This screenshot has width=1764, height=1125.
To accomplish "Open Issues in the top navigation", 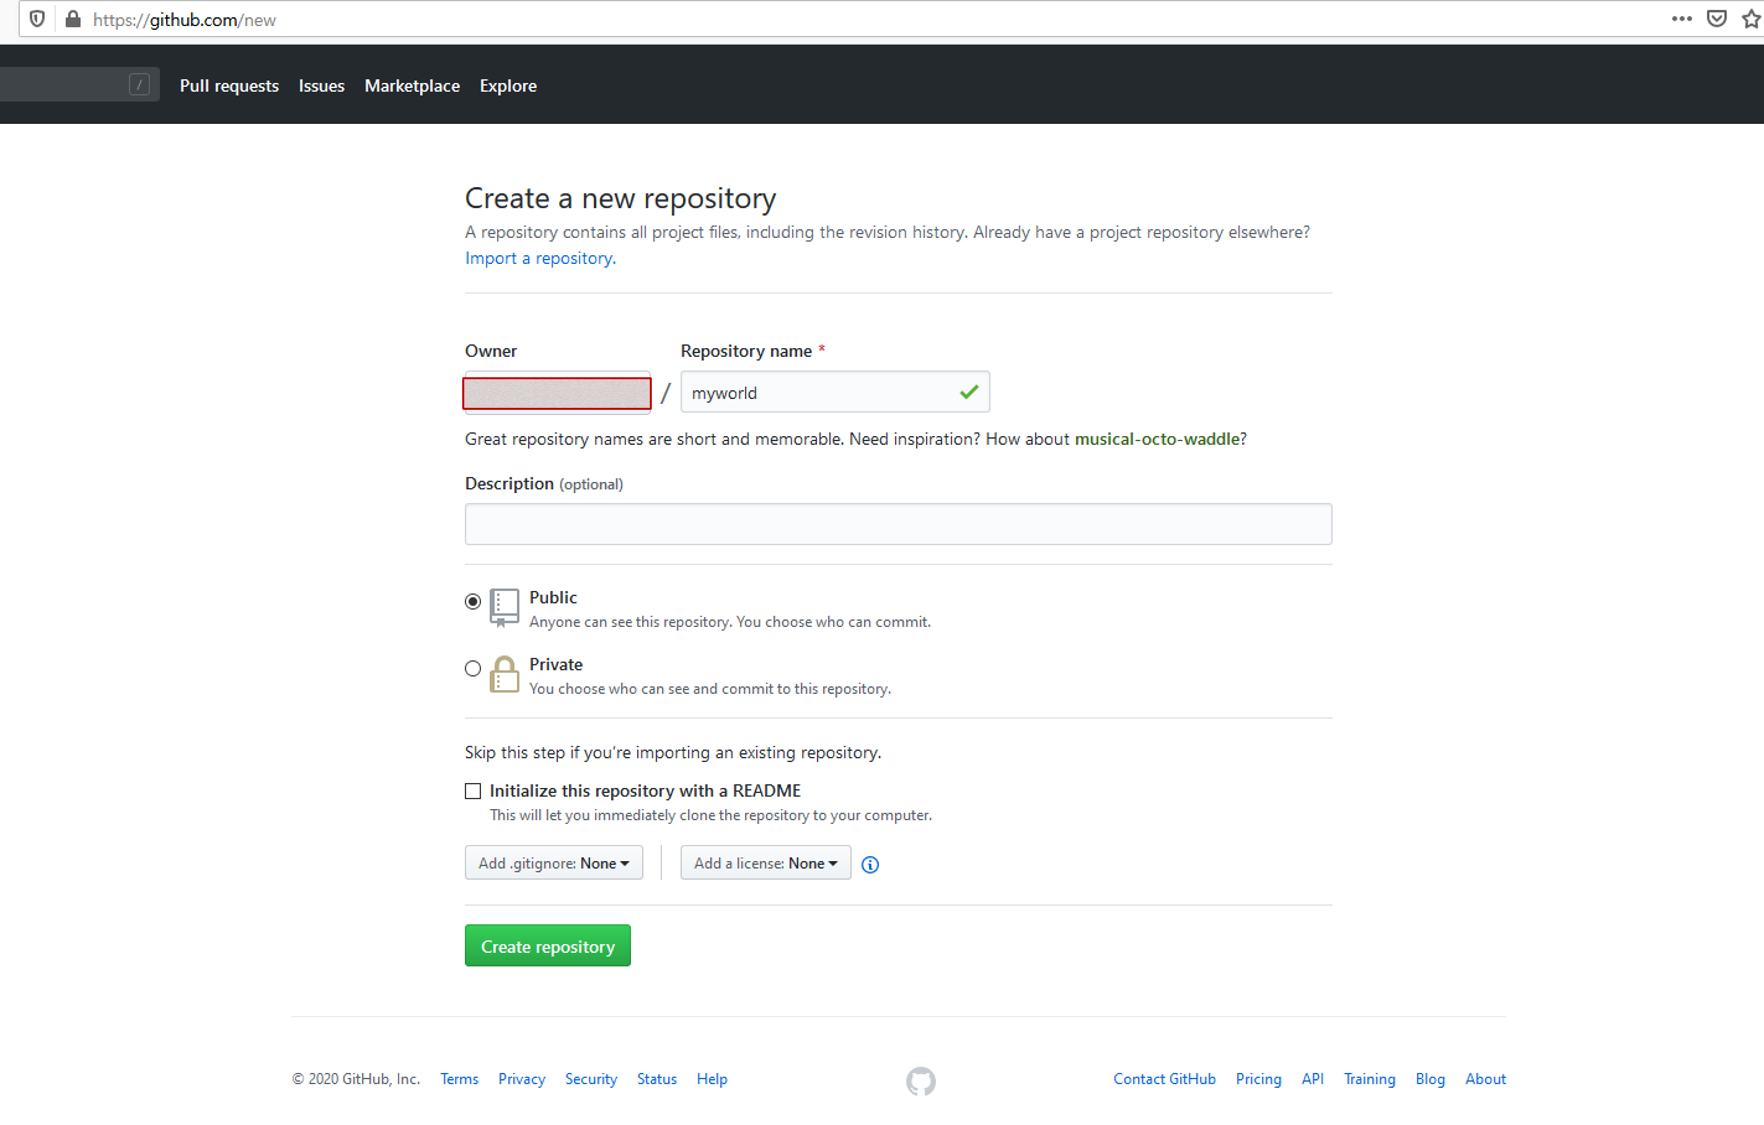I will [x=321, y=86].
